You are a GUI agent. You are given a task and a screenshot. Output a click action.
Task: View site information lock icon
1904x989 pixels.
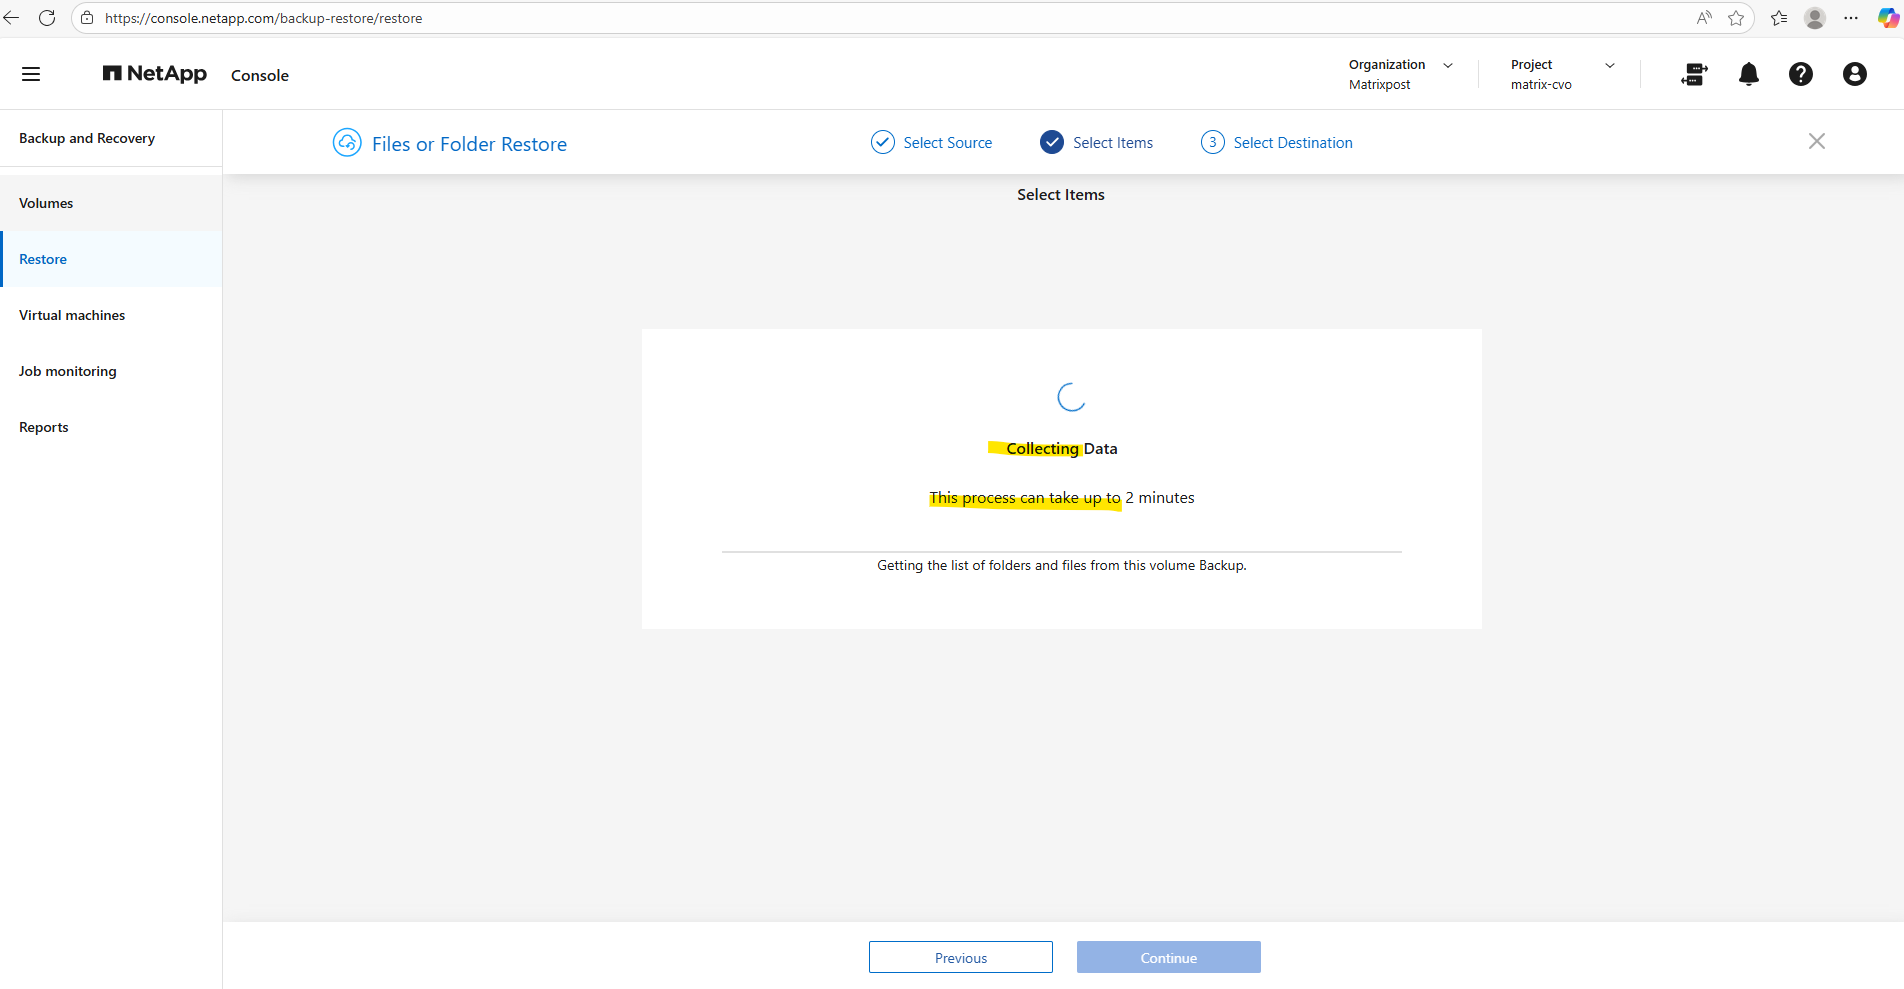[x=88, y=18]
